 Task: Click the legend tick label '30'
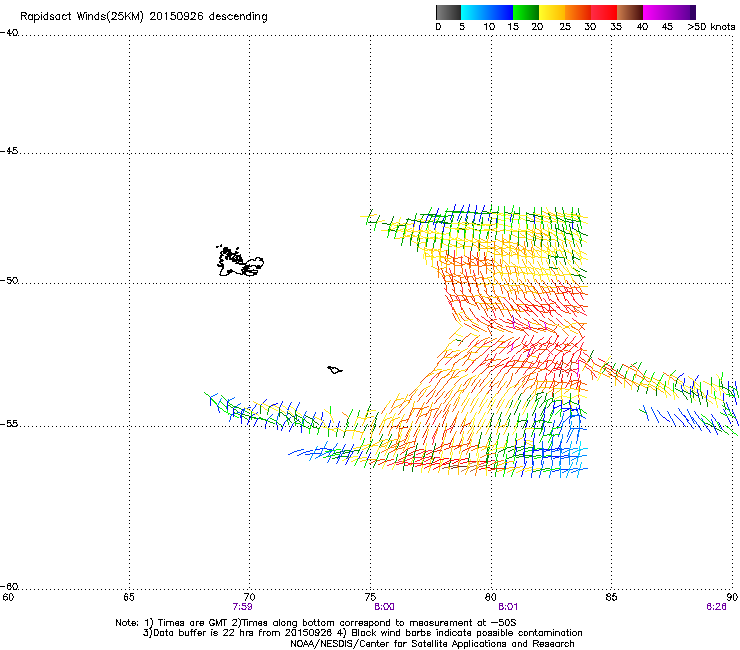tap(590, 27)
